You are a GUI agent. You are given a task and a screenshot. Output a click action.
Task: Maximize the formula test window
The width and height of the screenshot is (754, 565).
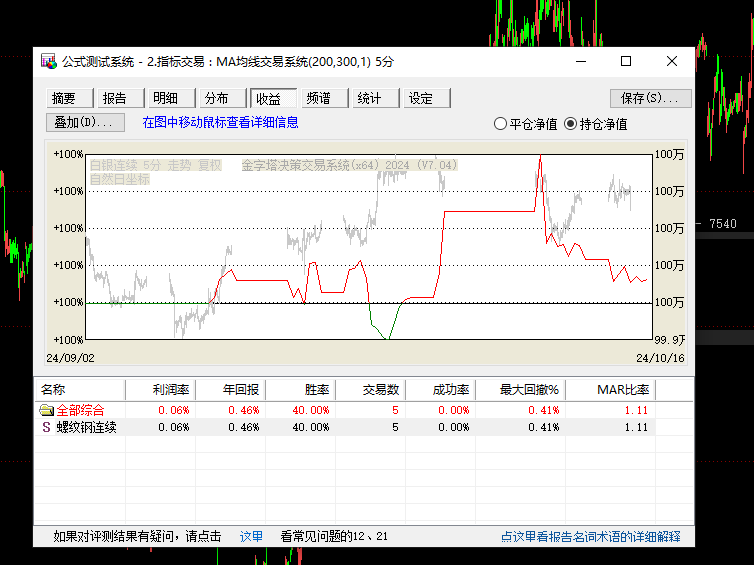click(626, 61)
